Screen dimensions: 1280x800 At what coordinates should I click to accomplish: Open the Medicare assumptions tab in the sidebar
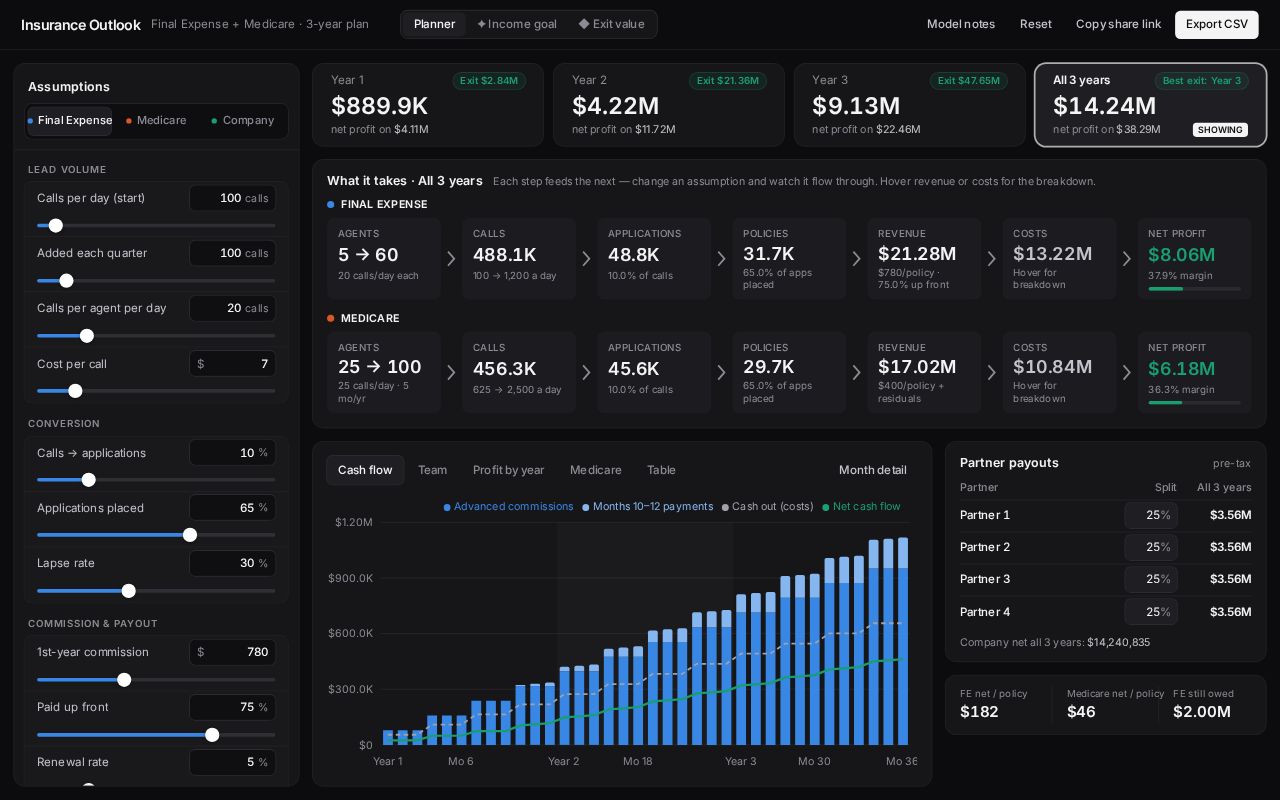[156, 121]
